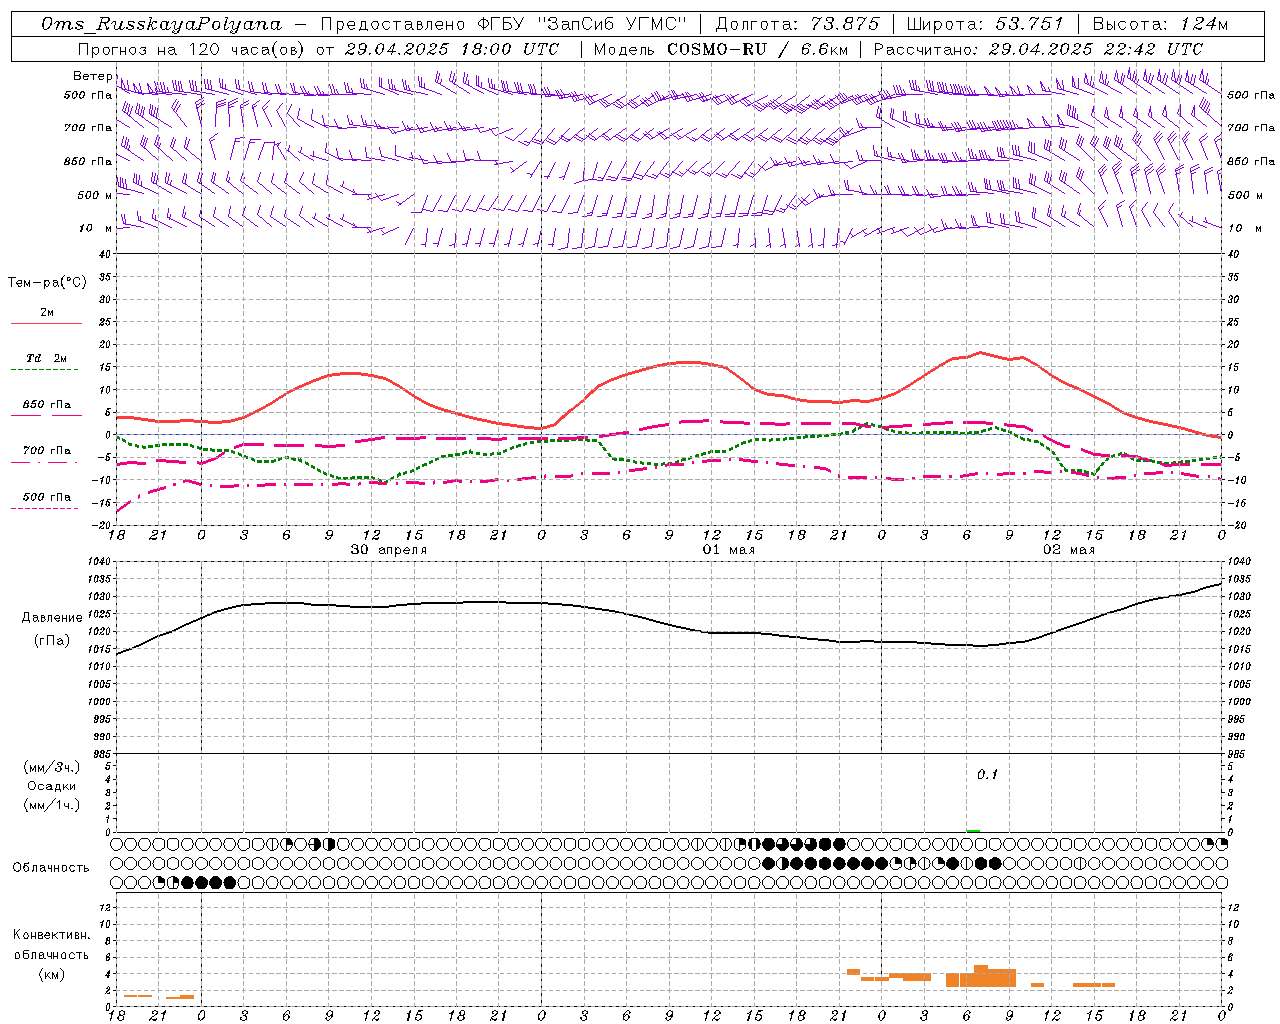Viewport: 1280px width, 1024px height.
Task: Click the '700 гПа' temperature legend entry
Action: (47, 450)
